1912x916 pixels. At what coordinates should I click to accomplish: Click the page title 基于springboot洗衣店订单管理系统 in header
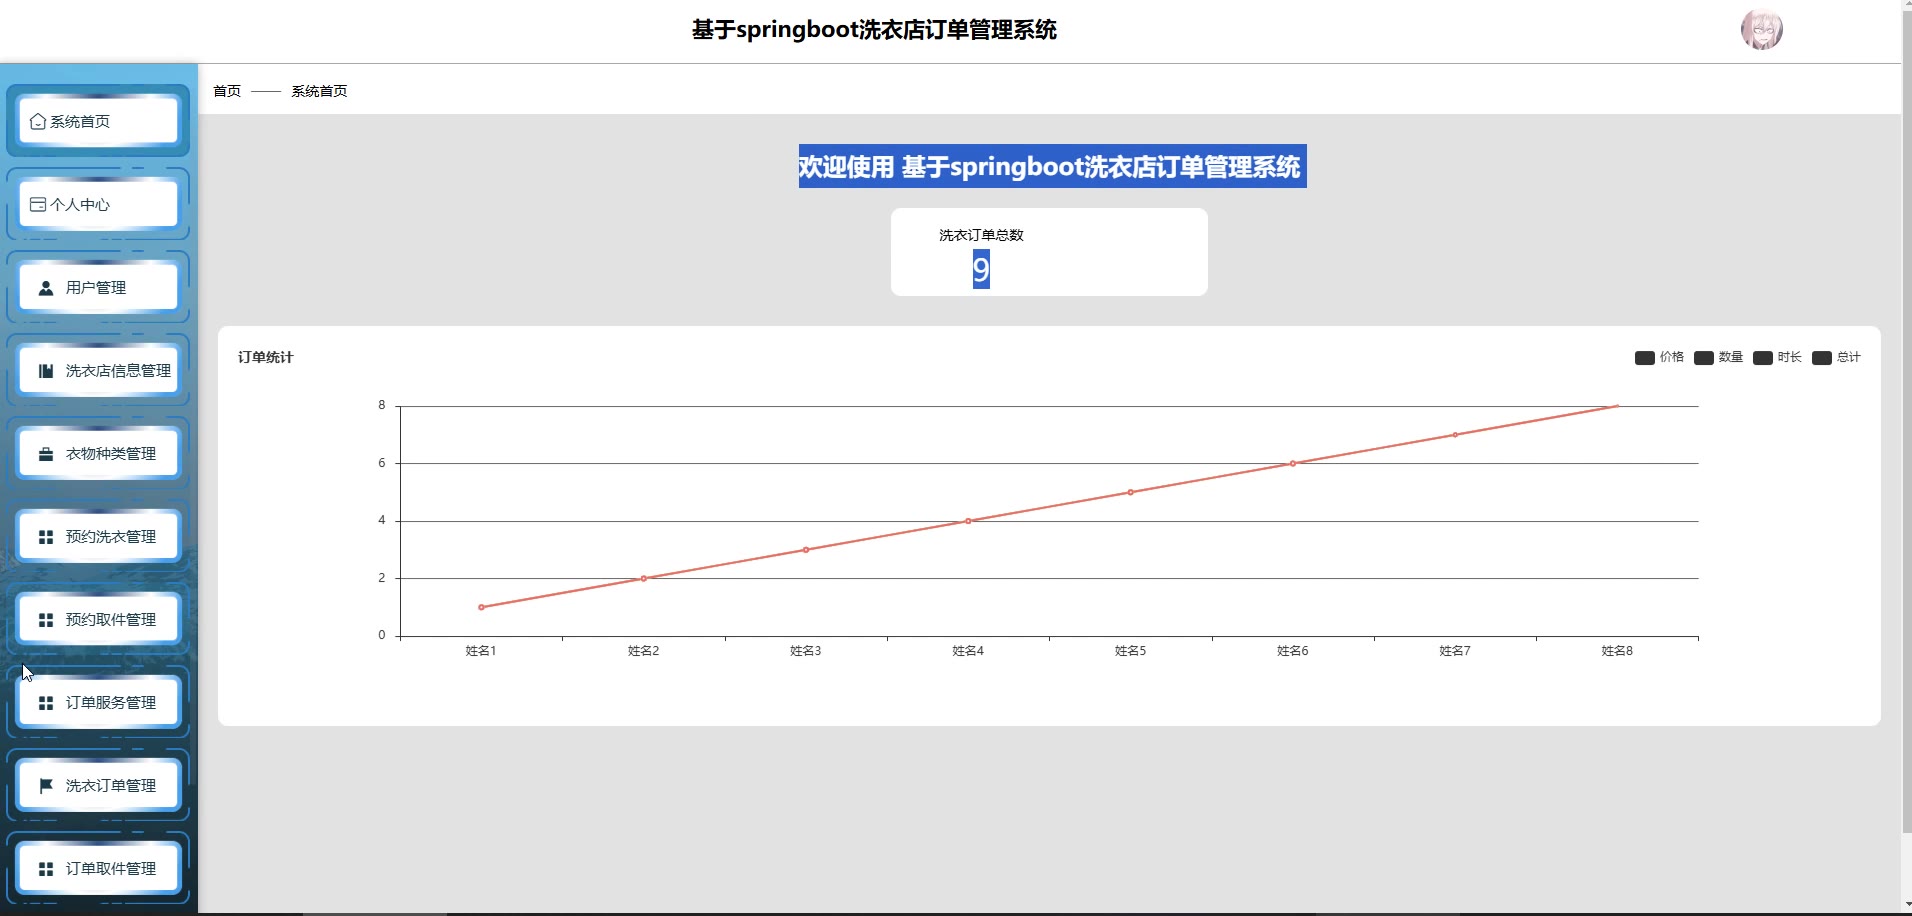pos(874,30)
